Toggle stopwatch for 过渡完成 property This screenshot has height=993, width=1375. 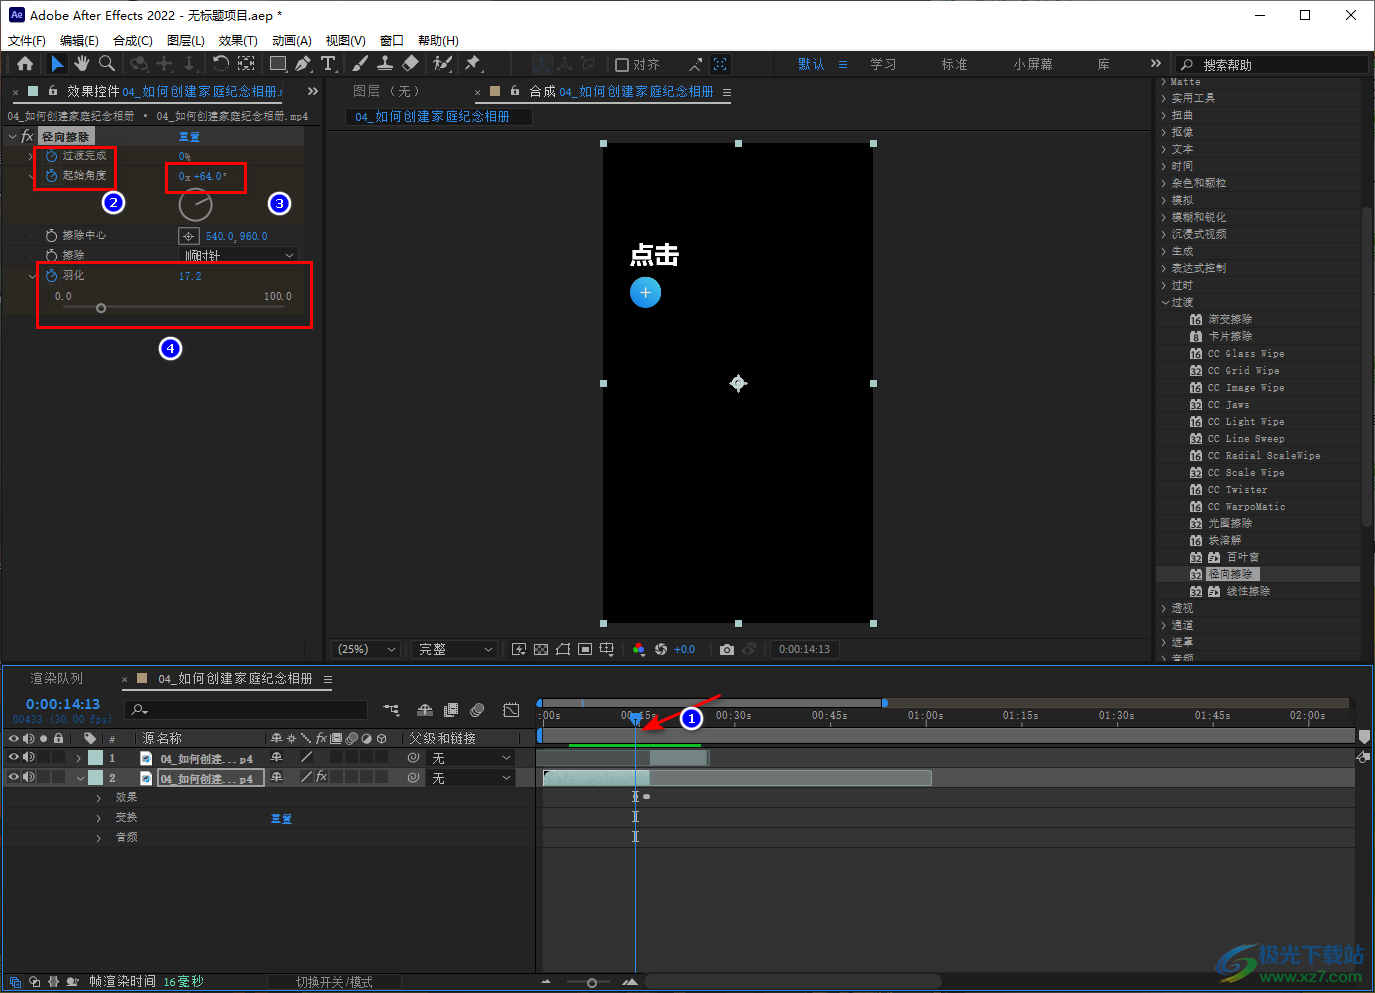52,156
